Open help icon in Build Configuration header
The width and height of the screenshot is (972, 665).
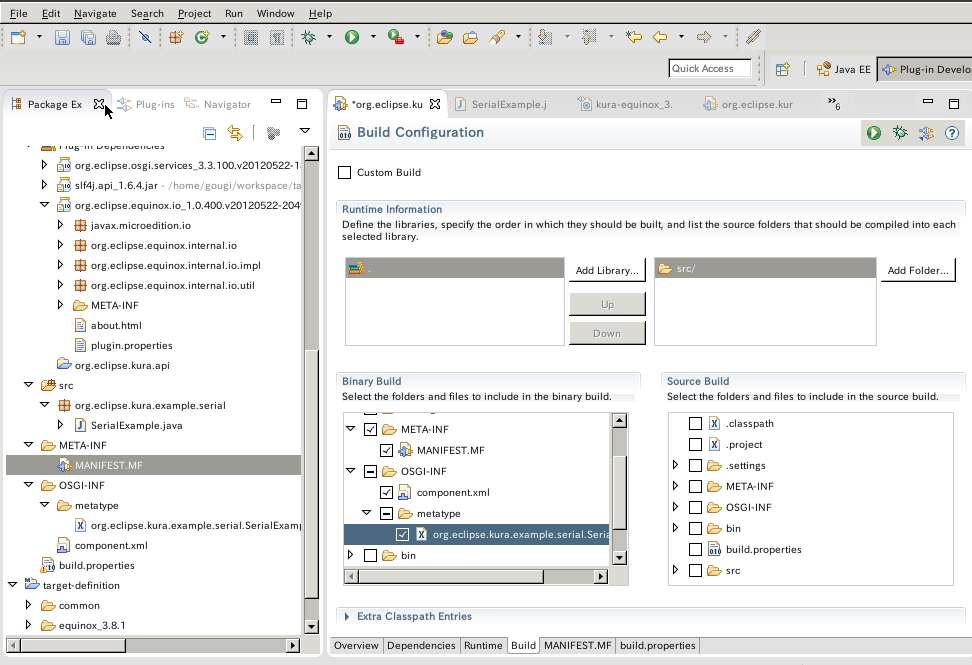tap(952, 133)
